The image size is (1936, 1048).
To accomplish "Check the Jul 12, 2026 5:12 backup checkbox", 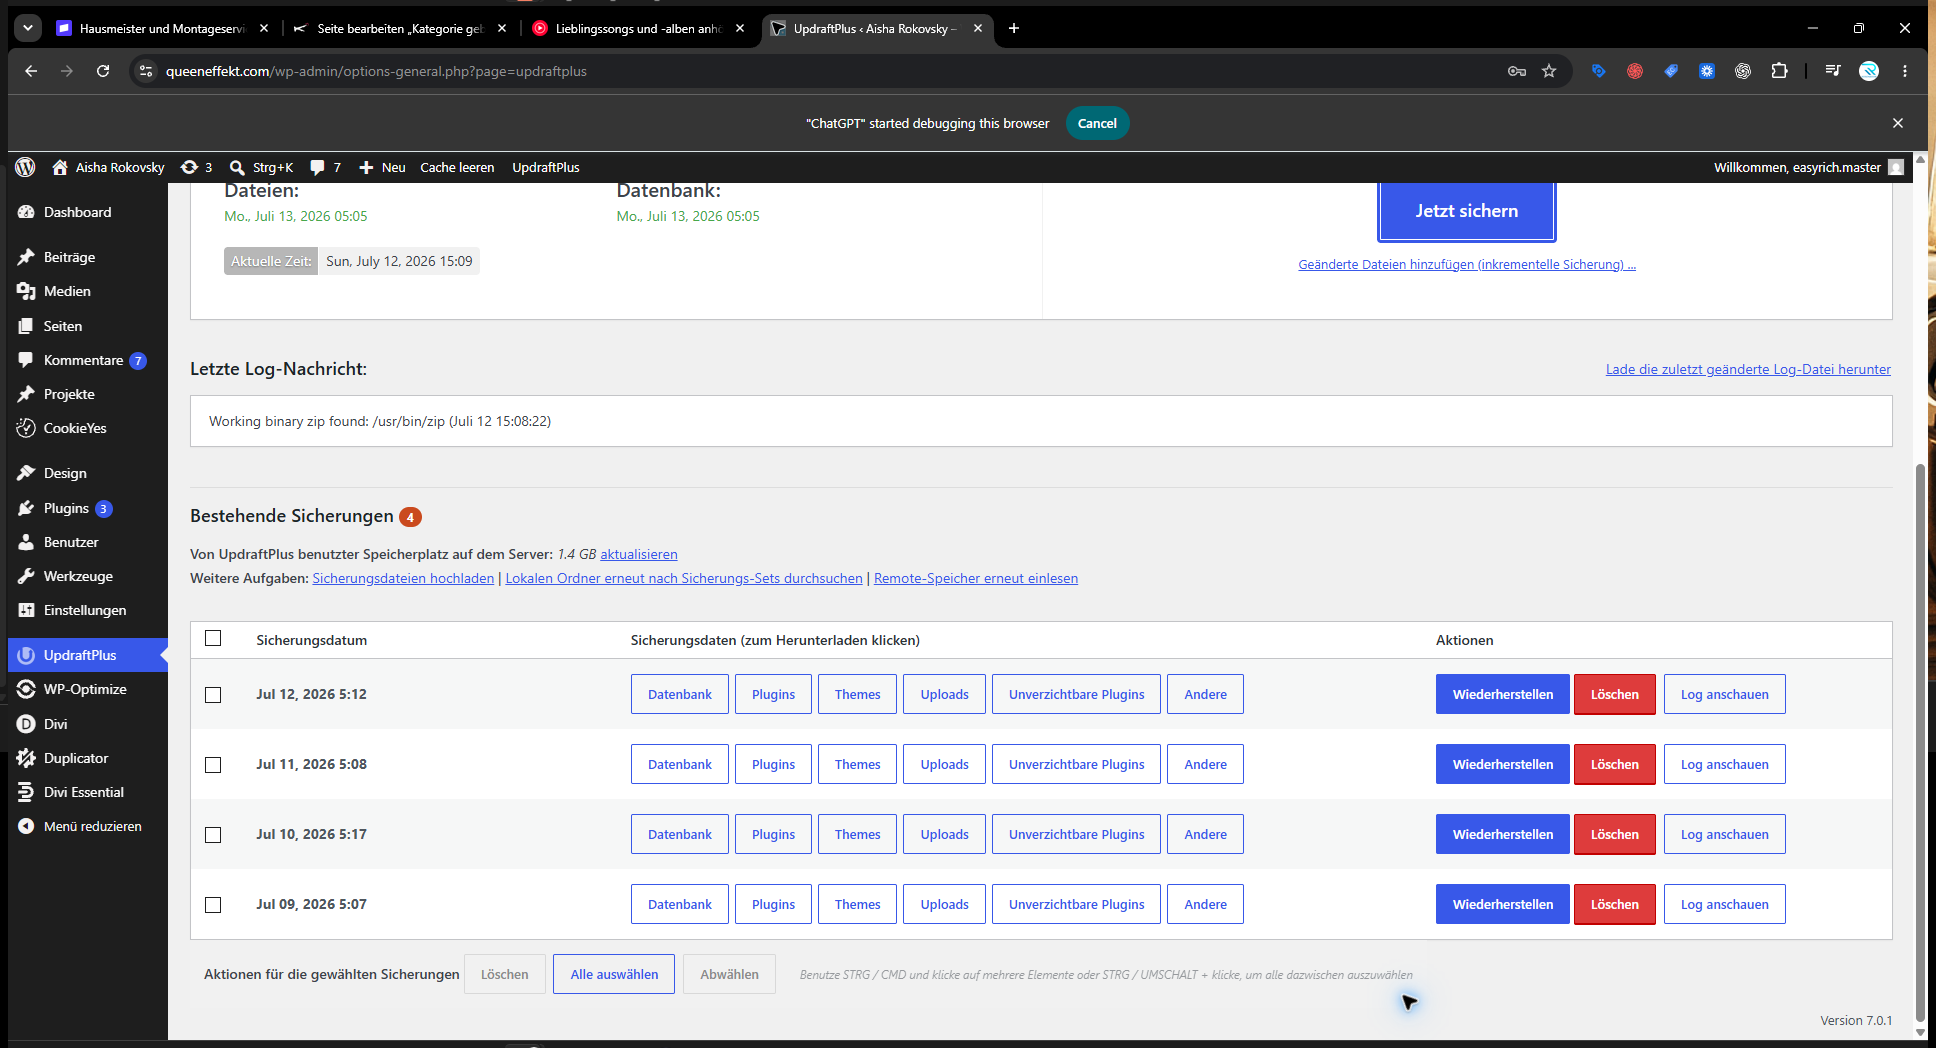I will [x=213, y=695].
